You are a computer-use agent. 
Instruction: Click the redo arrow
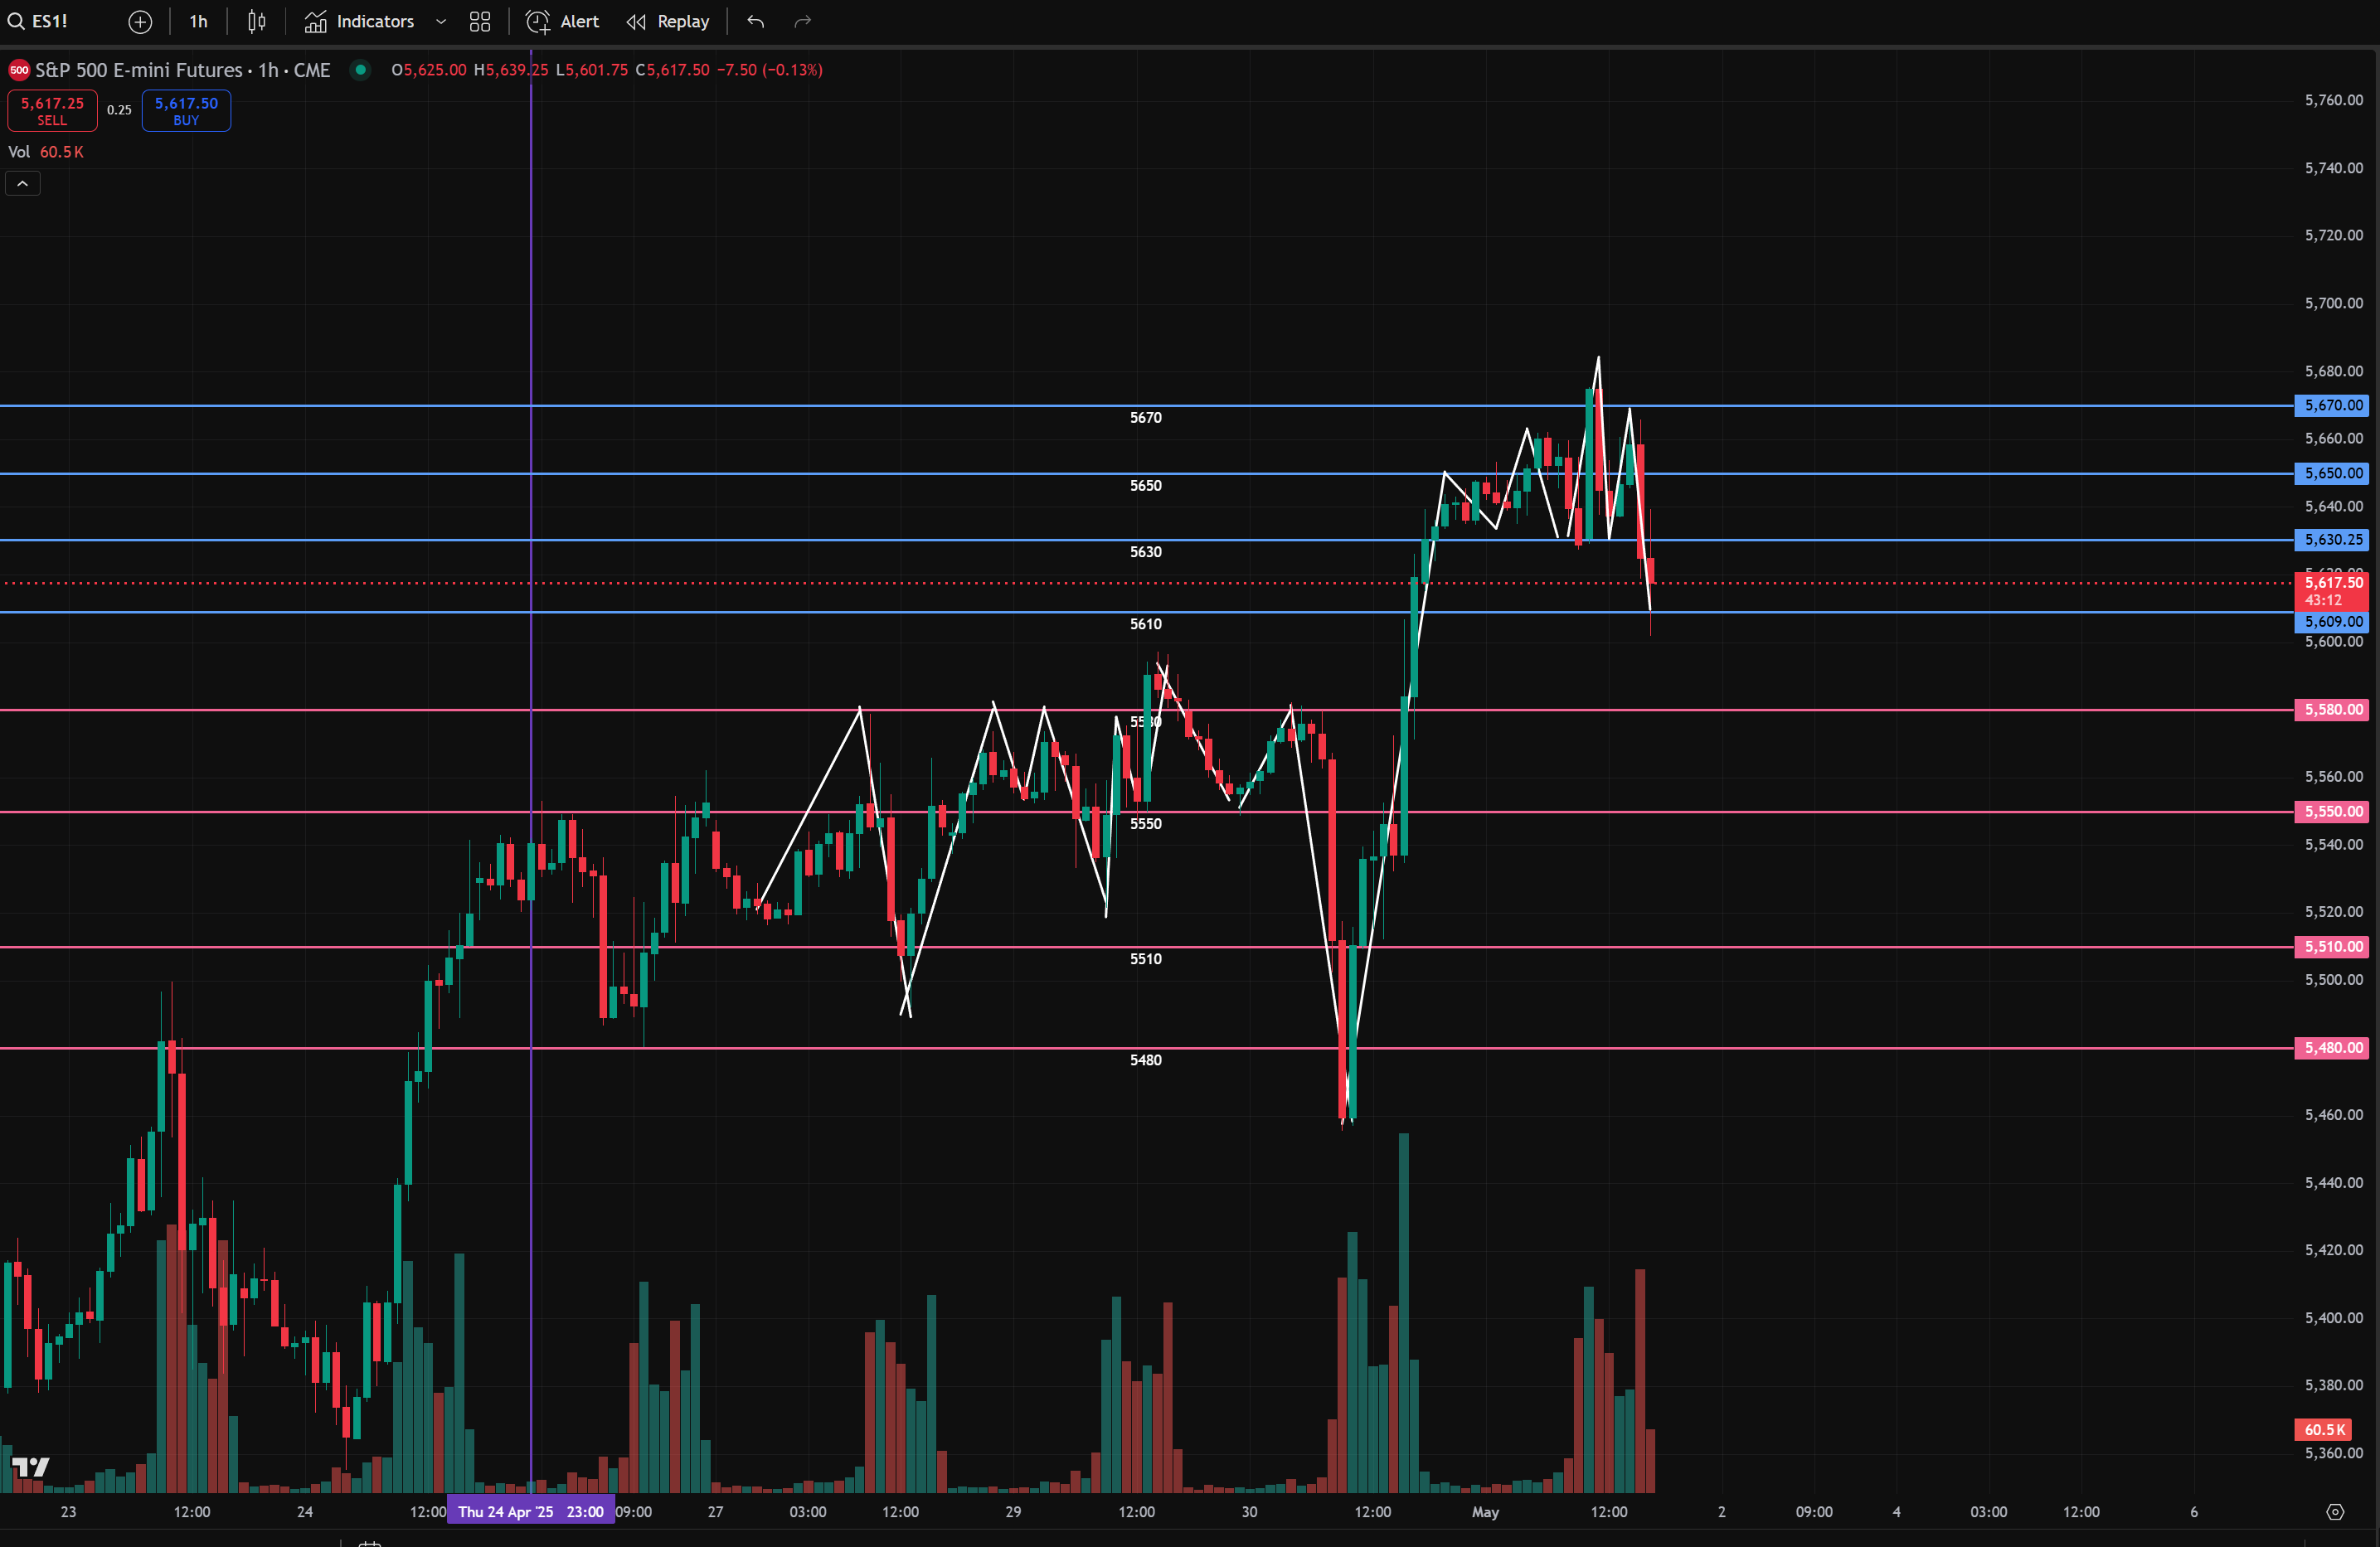[802, 21]
